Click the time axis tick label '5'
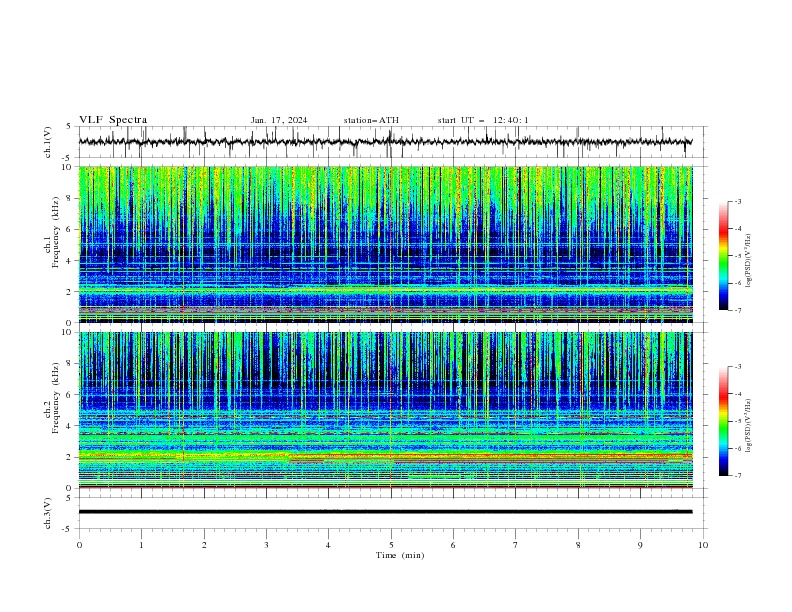The height and width of the screenshot is (612, 792). 391,545
